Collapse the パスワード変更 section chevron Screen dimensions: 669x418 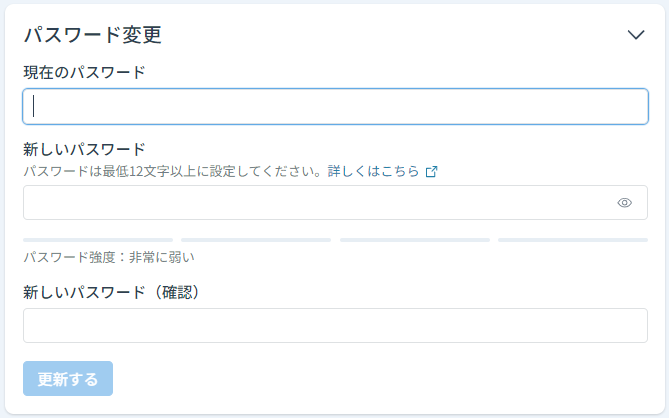(x=636, y=35)
